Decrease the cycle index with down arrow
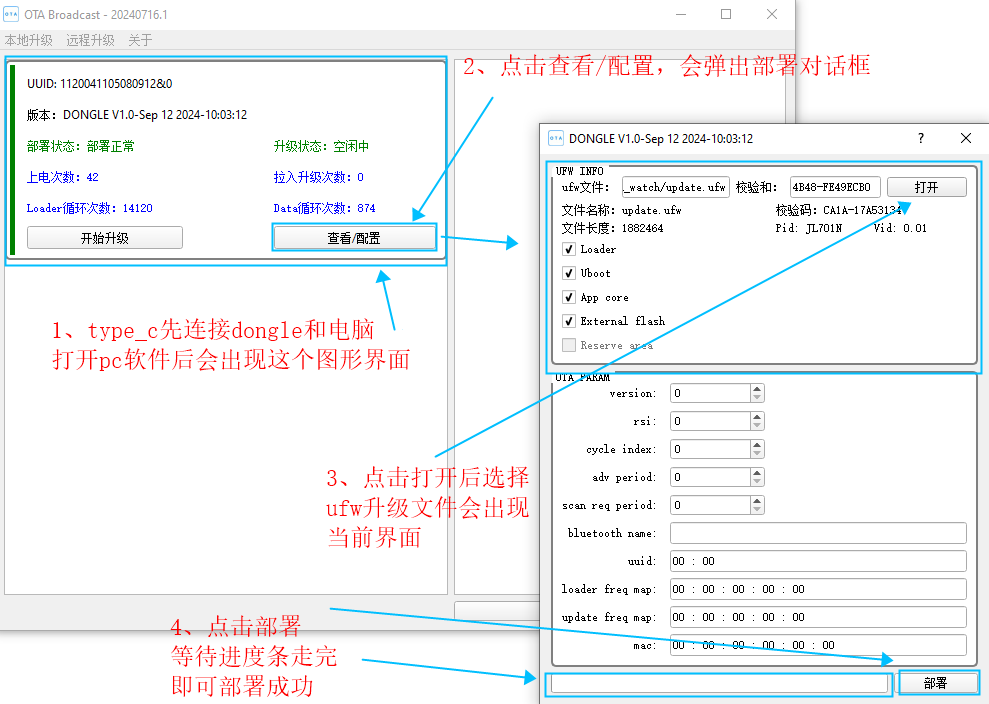Image resolution: width=989 pixels, height=704 pixels. pyautogui.click(x=758, y=454)
